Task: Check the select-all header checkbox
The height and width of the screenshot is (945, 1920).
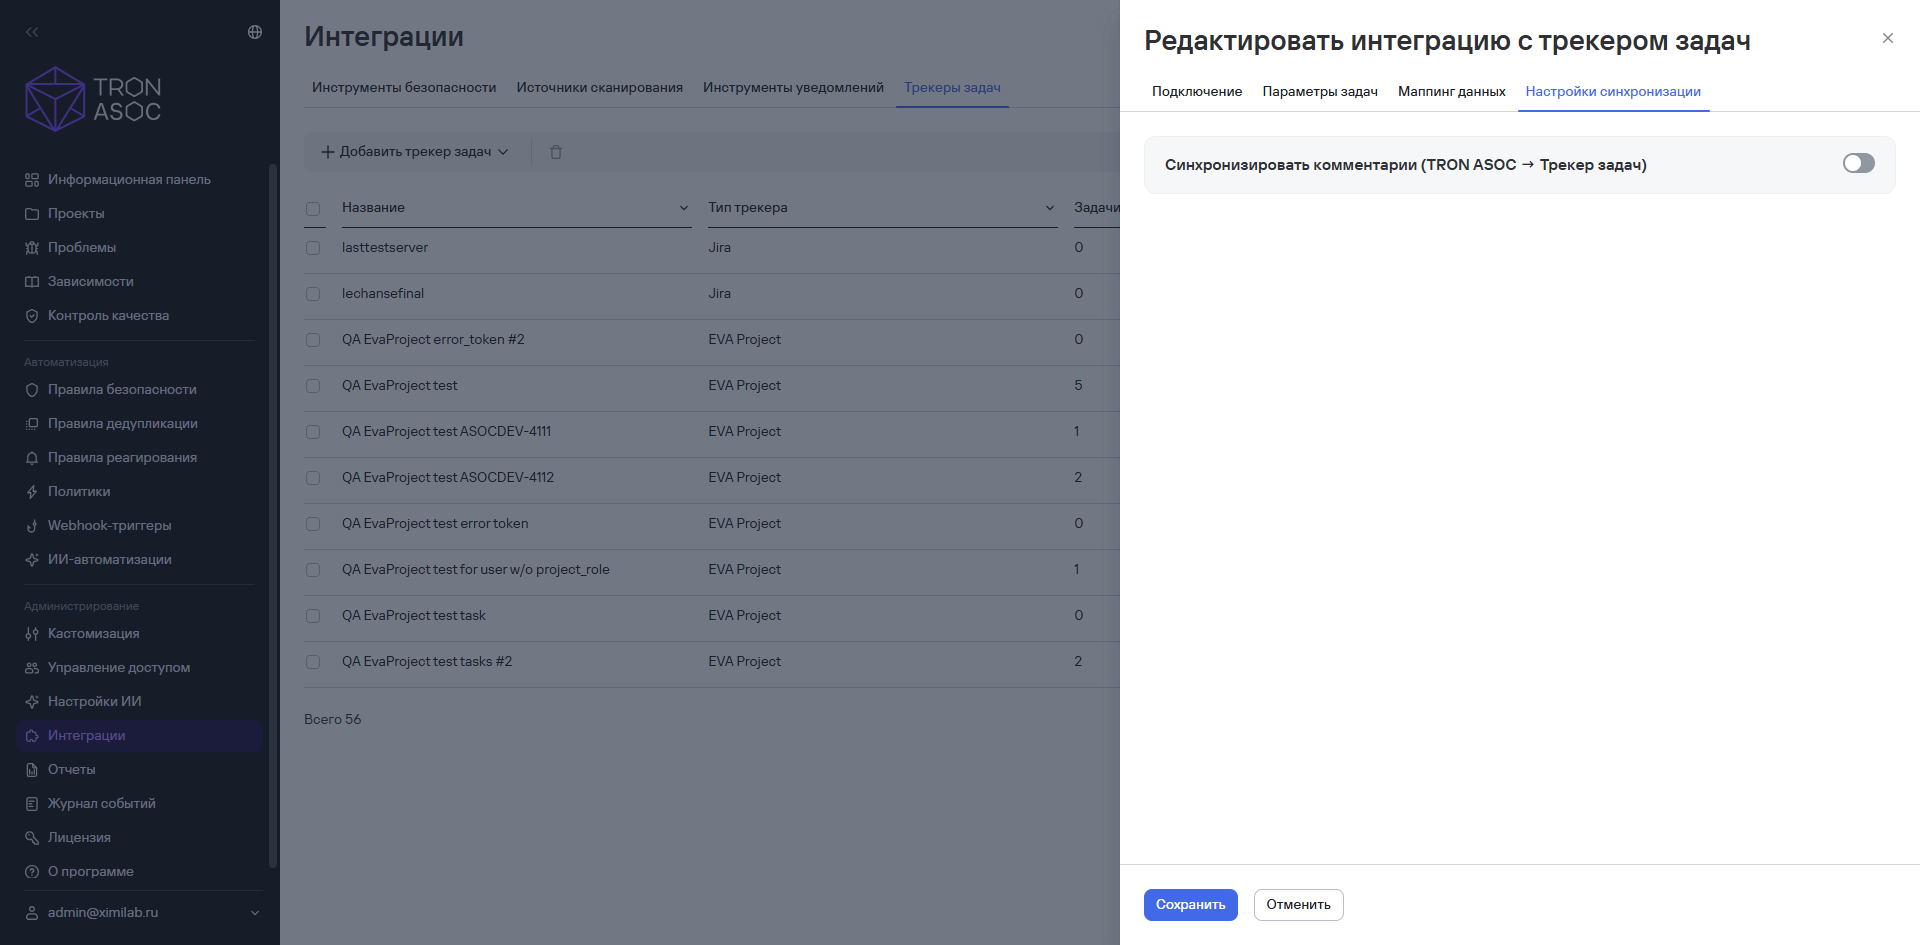Action: (x=313, y=208)
